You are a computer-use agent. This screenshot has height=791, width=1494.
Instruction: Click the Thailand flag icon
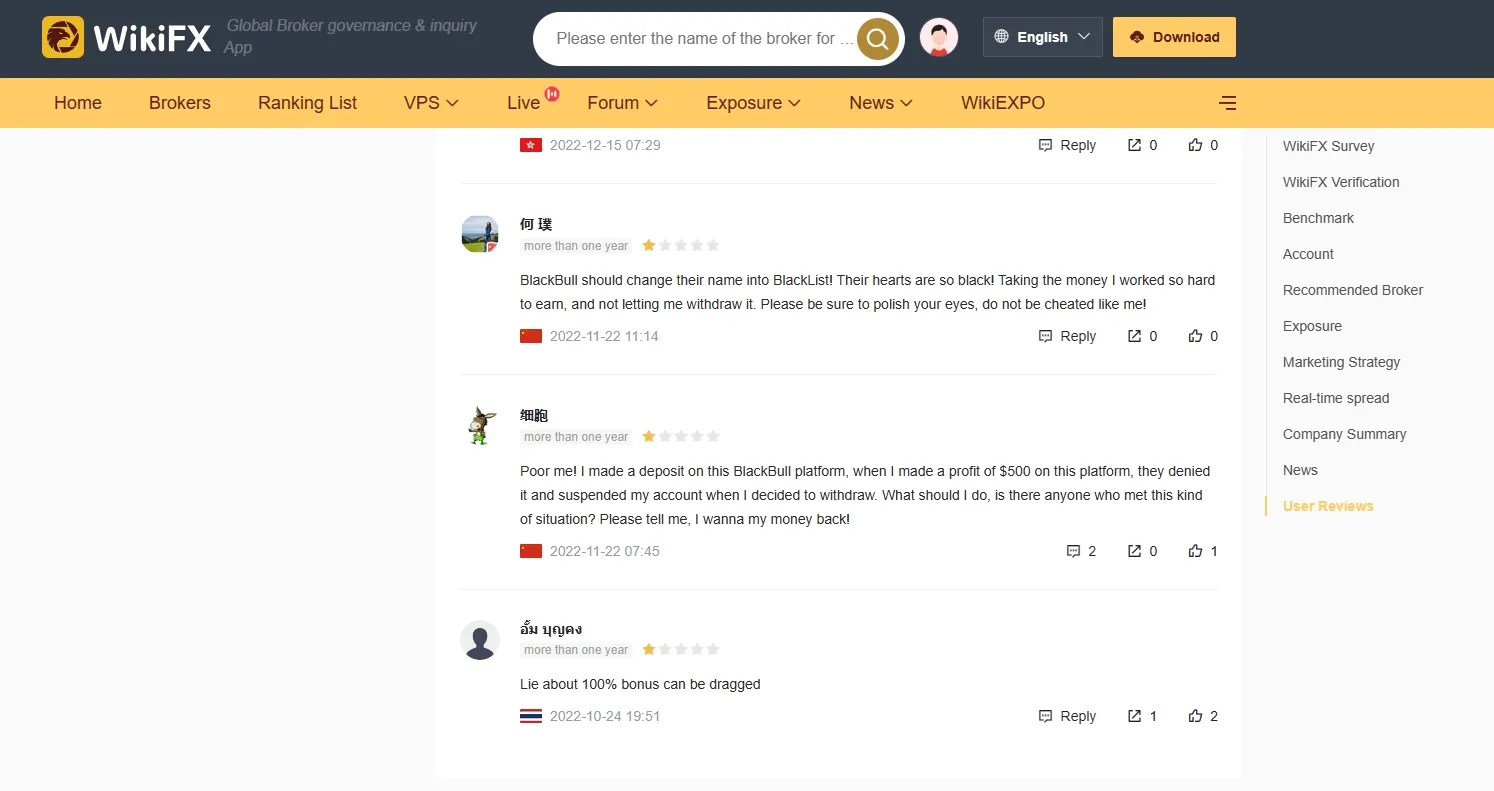pyautogui.click(x=531, y=716)
